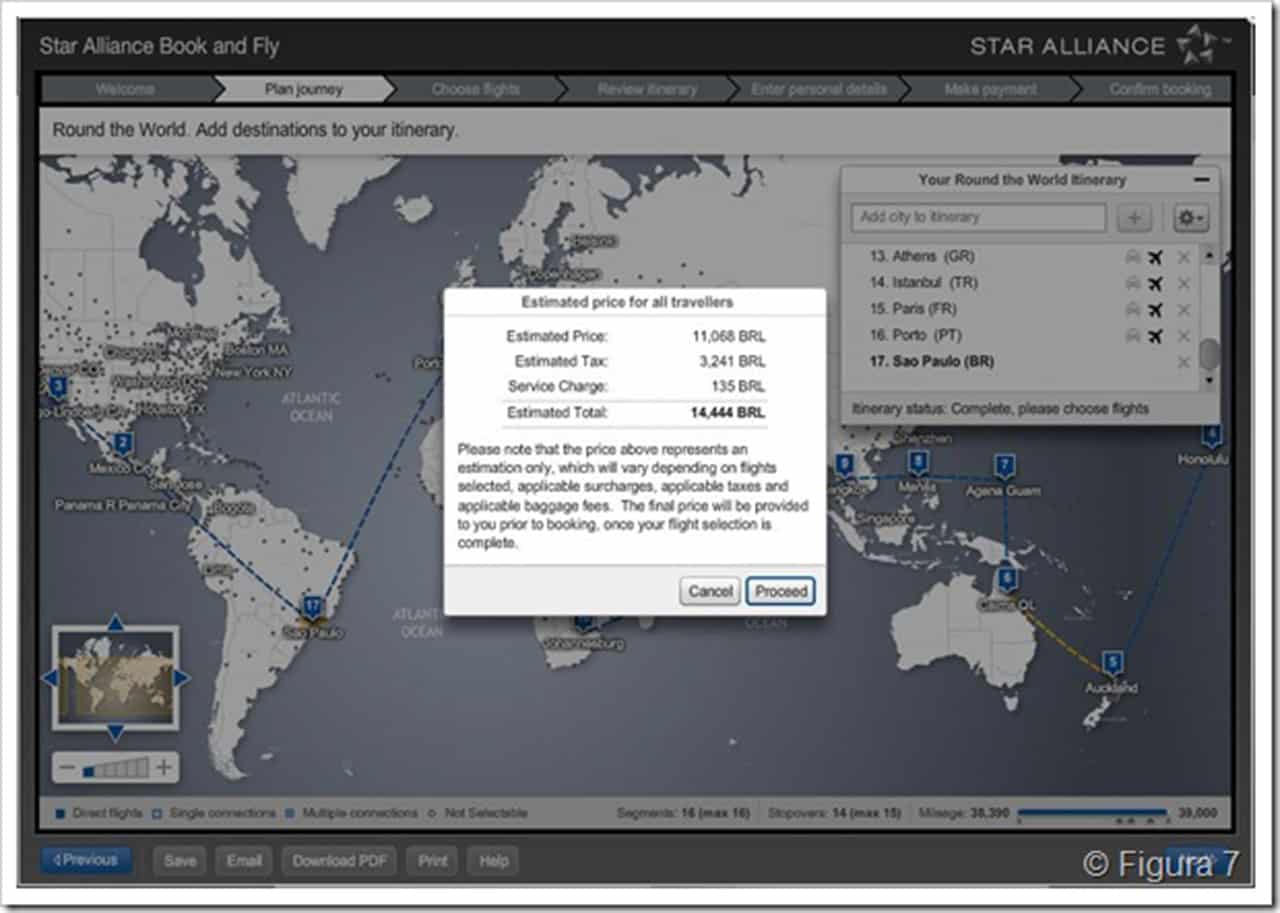
Task: Toggle surface transport for Paris row
Action: [x=1132, y=309]
